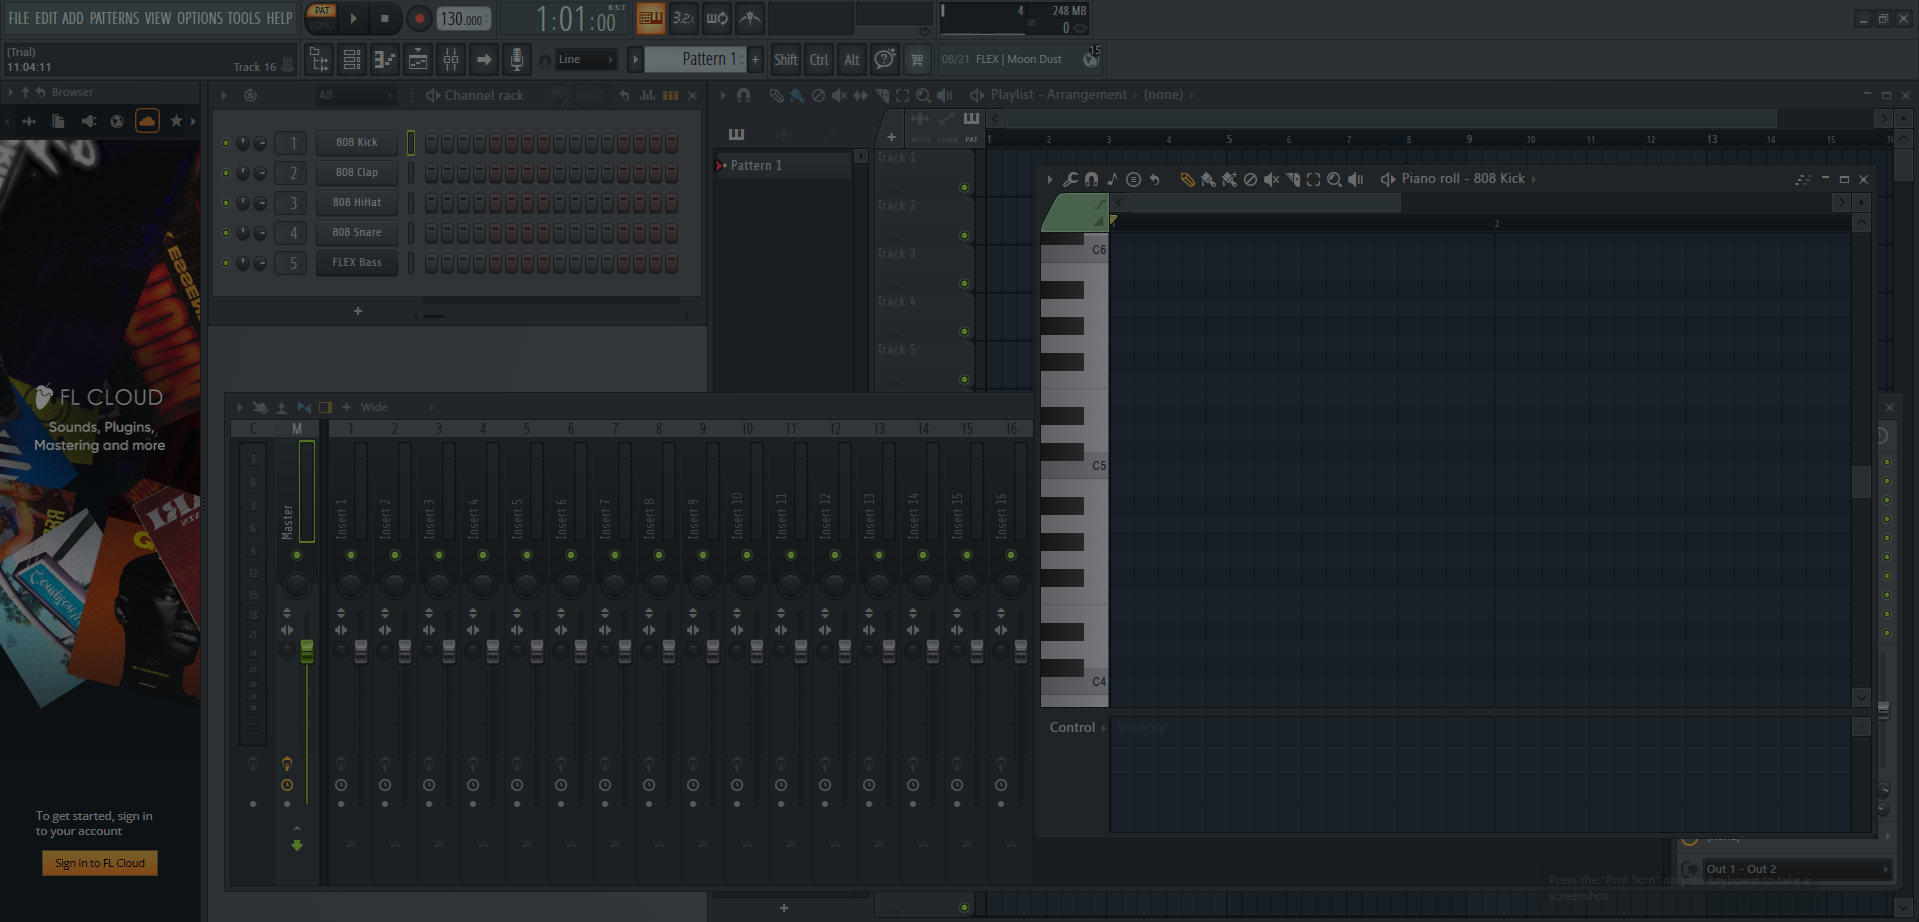This screenshot has width=1919, height=922.
Task: Click the 808 Kick channel button
Action: pyautogui.click(x=357, y=143)
